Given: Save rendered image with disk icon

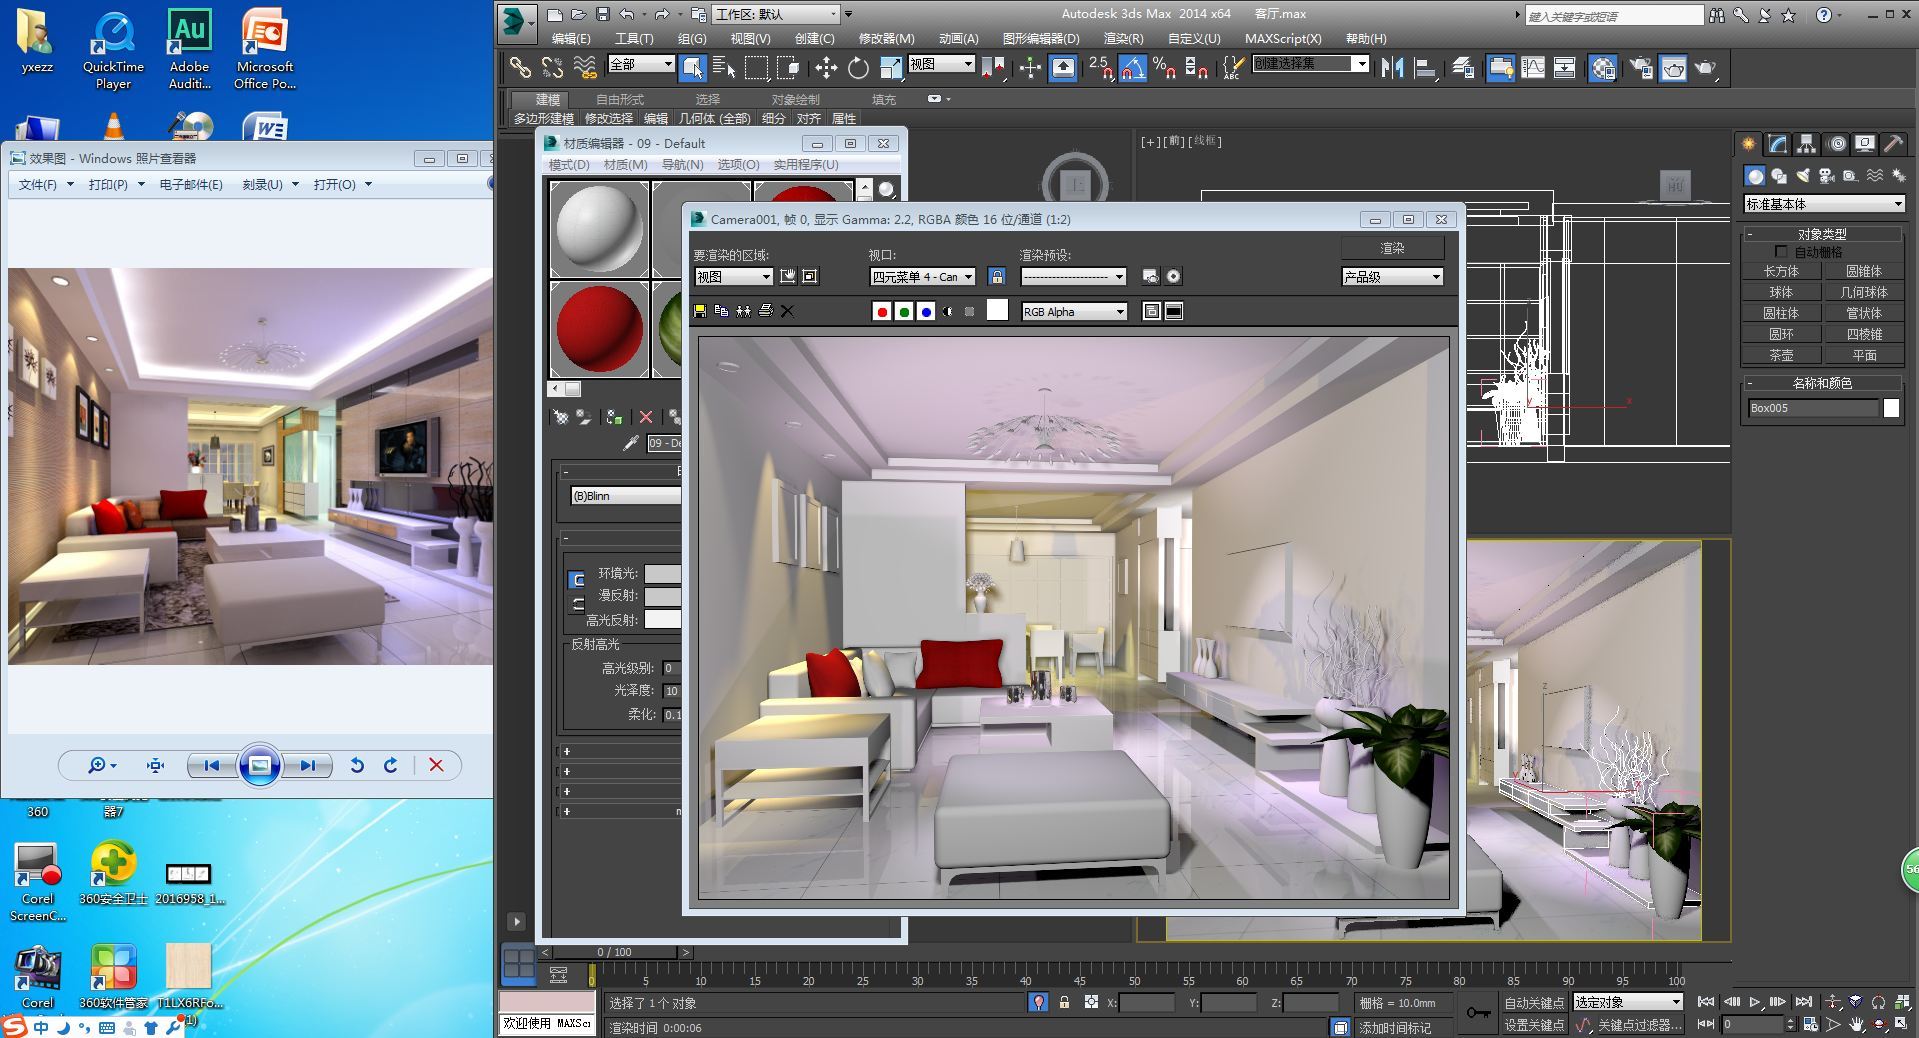Looking at the screenshot, I should (x=700, y=311).
